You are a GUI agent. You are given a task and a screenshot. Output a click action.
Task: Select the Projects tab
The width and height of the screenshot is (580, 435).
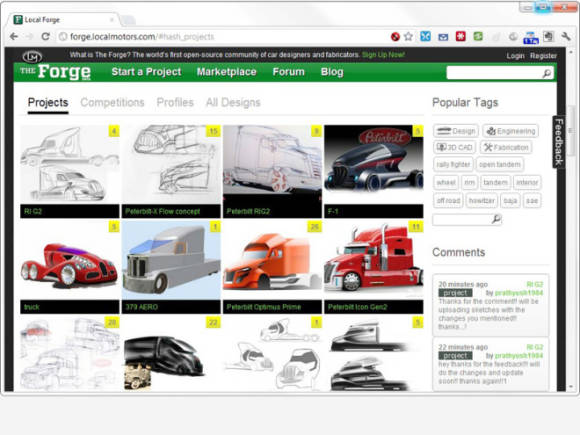click(48, 102)
